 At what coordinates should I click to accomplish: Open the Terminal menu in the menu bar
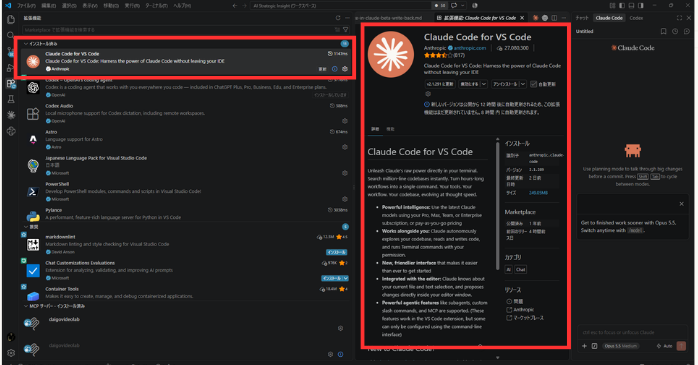[157, 6]
